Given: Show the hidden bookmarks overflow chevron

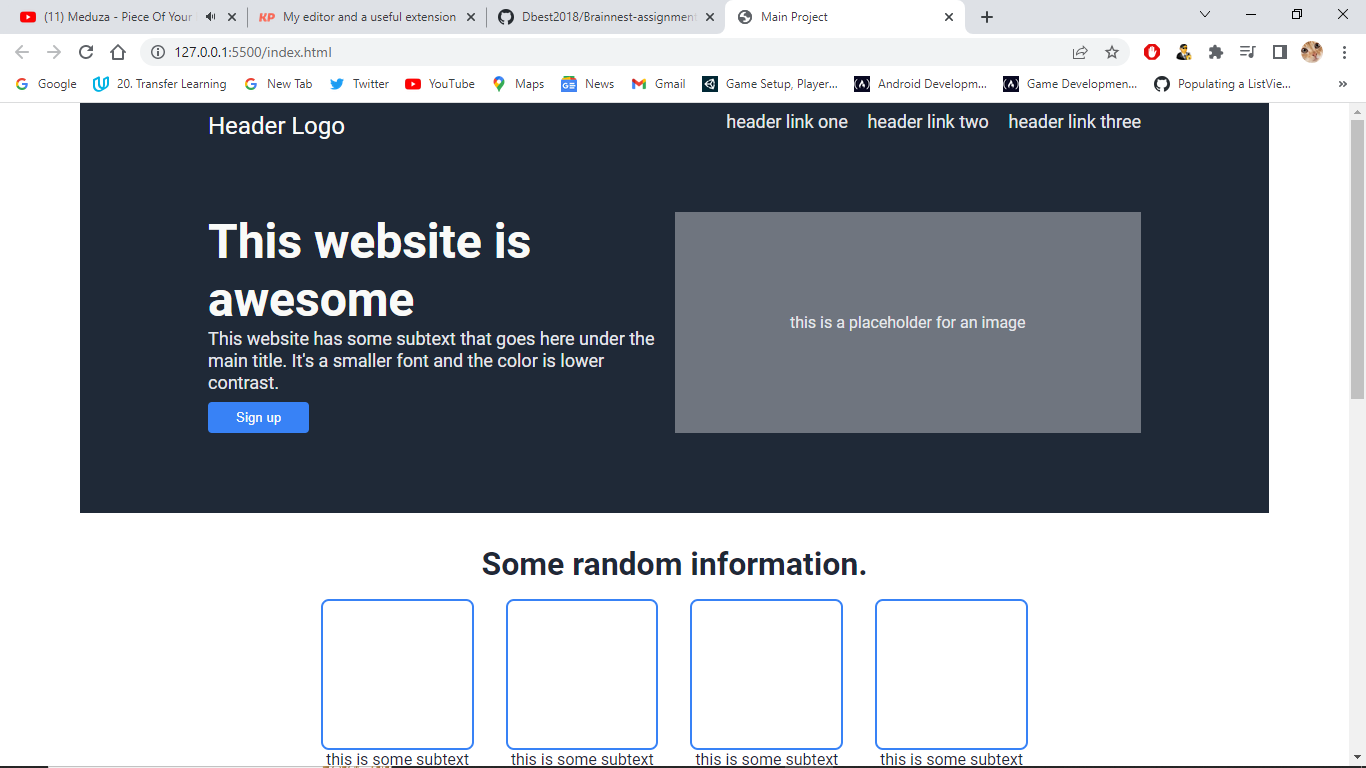Looking at the screenshot, I should coord(1343,84).
